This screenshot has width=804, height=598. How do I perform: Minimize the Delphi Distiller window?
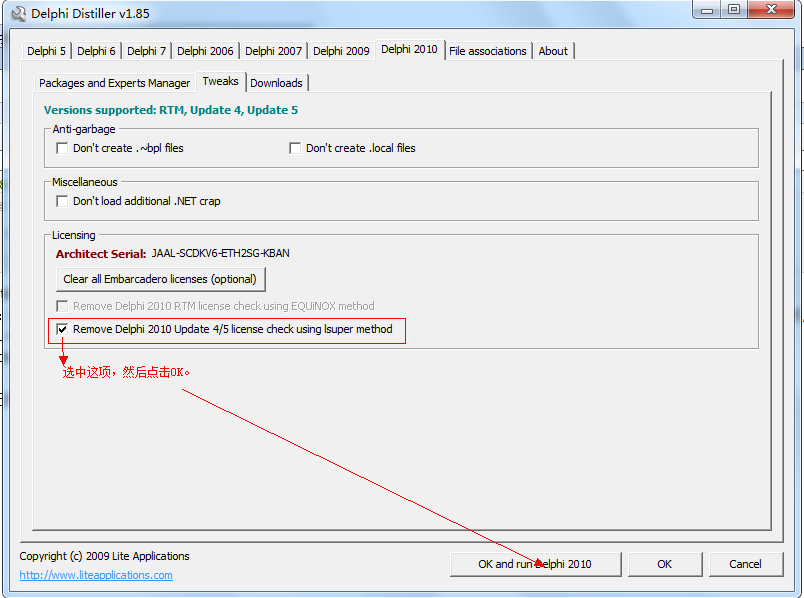[x=707, y=9]
